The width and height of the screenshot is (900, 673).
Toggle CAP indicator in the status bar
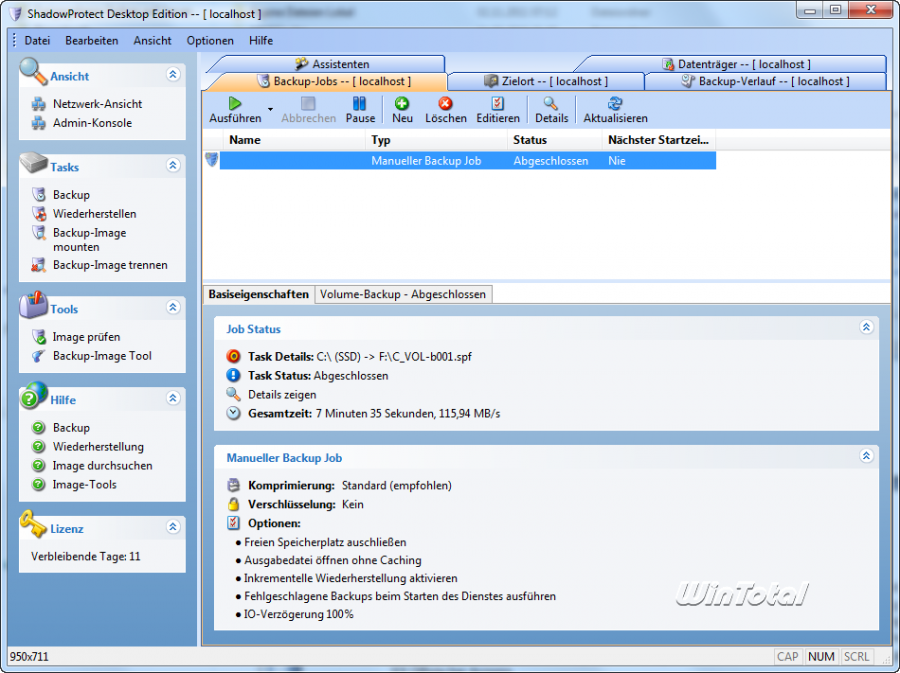pyautogui.click(x=787, y=657)
